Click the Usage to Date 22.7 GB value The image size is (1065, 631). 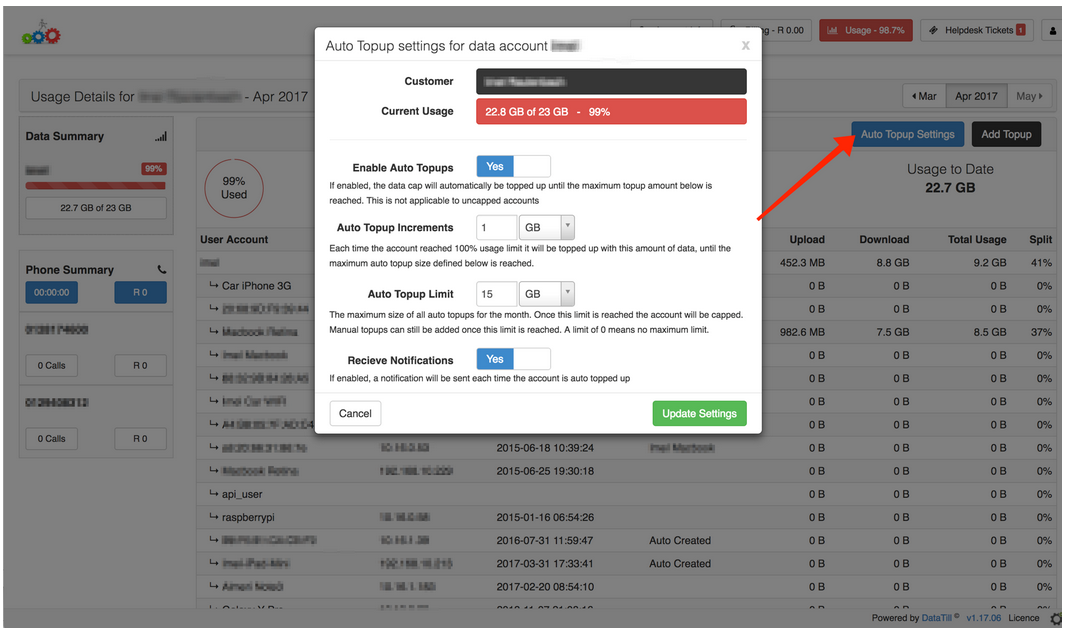click(x=950, y=188)
